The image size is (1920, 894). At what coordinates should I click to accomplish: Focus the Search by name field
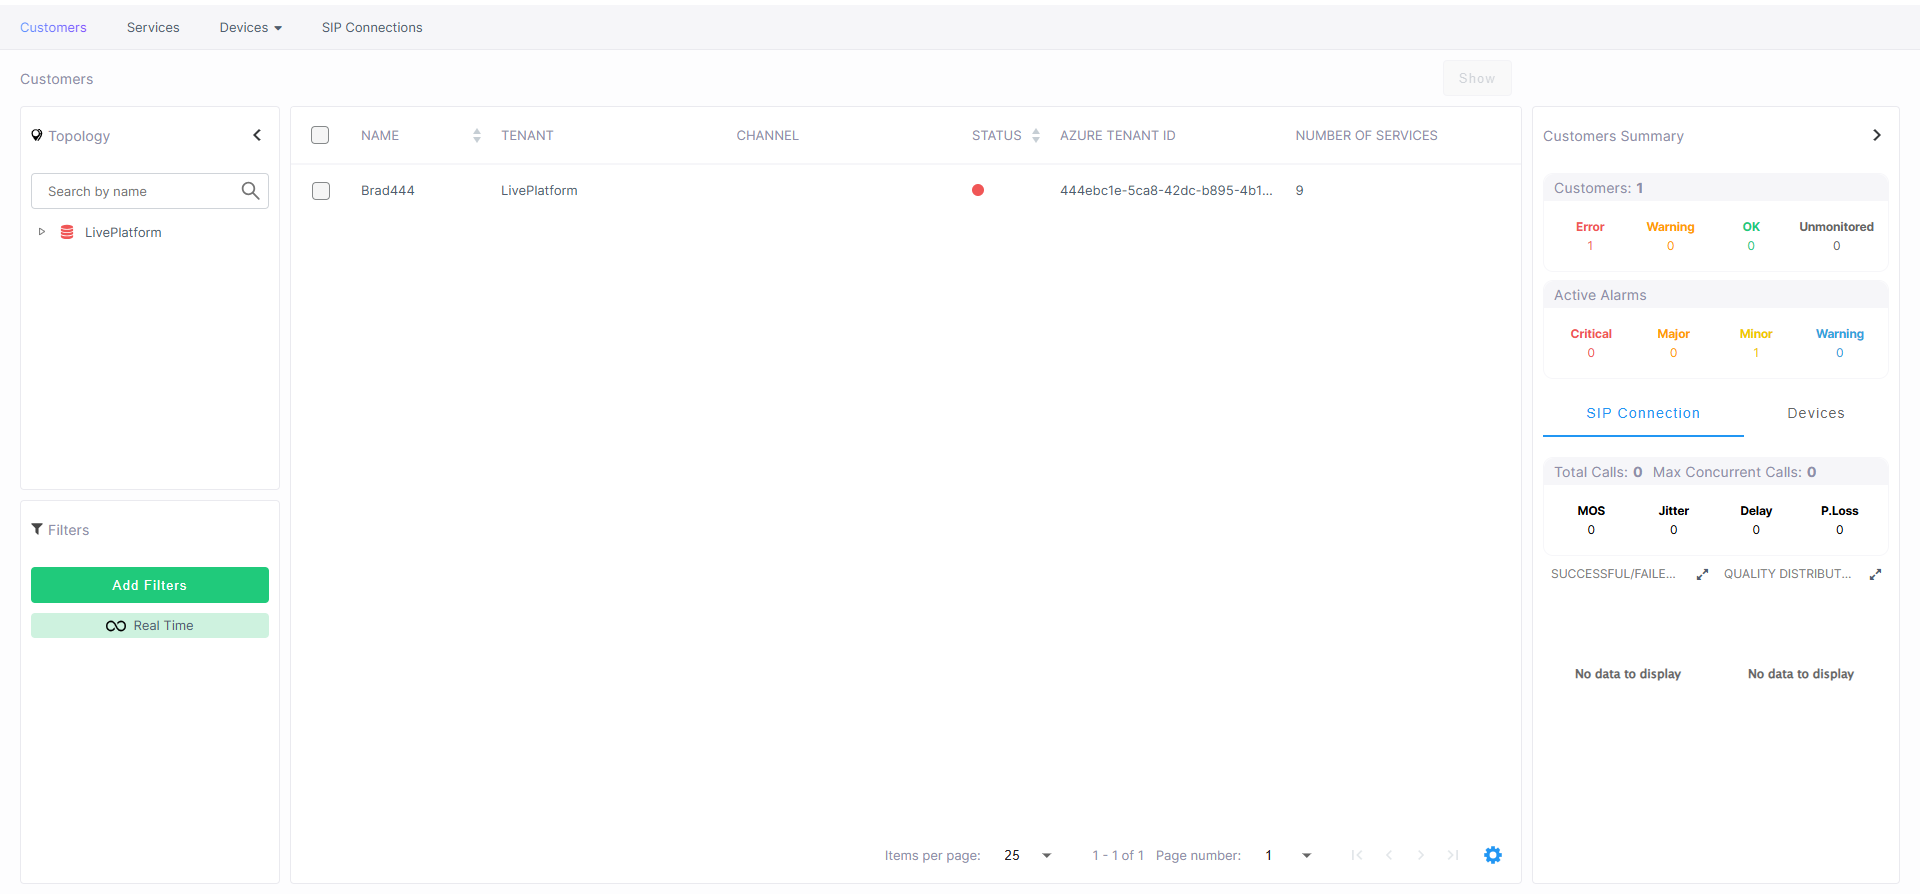(138, 191)
